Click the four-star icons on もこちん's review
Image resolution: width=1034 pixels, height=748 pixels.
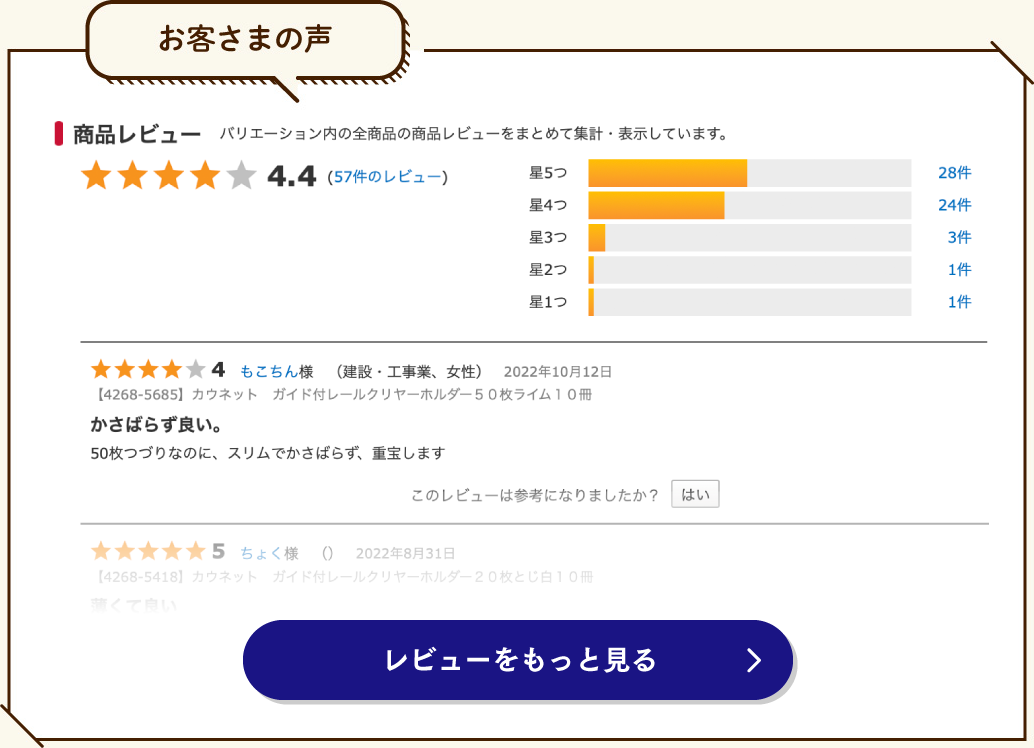point(148,369)
